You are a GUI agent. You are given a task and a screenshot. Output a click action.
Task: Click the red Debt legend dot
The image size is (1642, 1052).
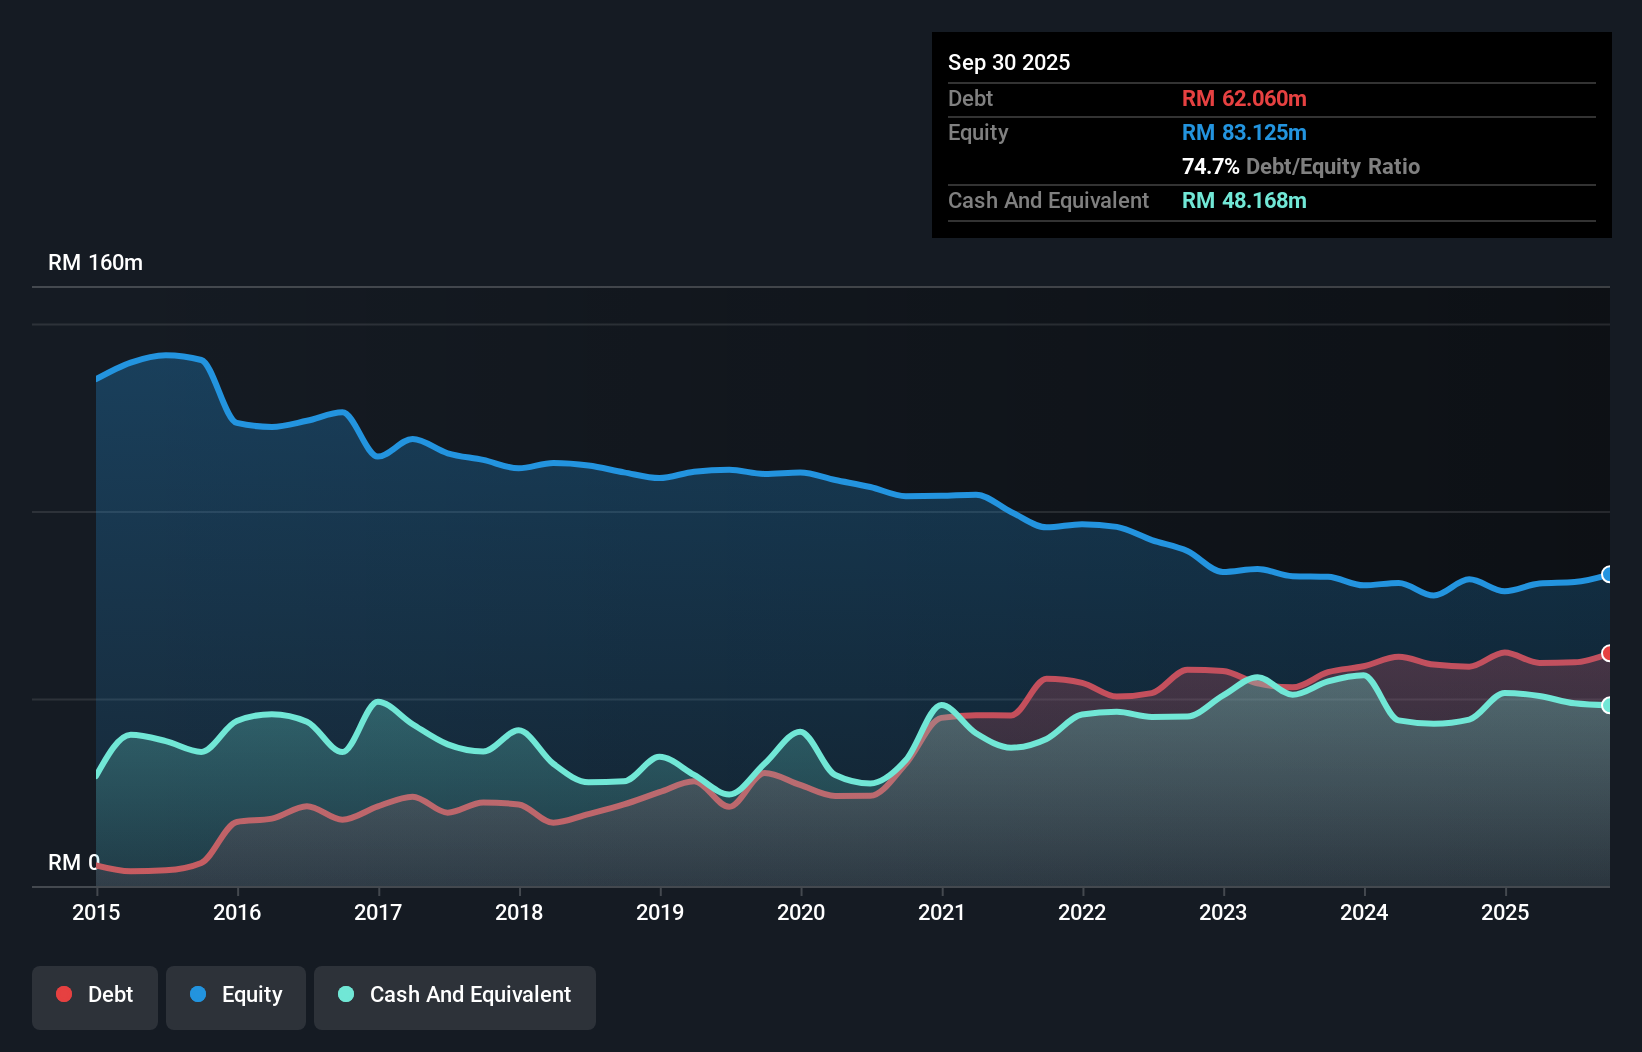(x=64, y=994)
